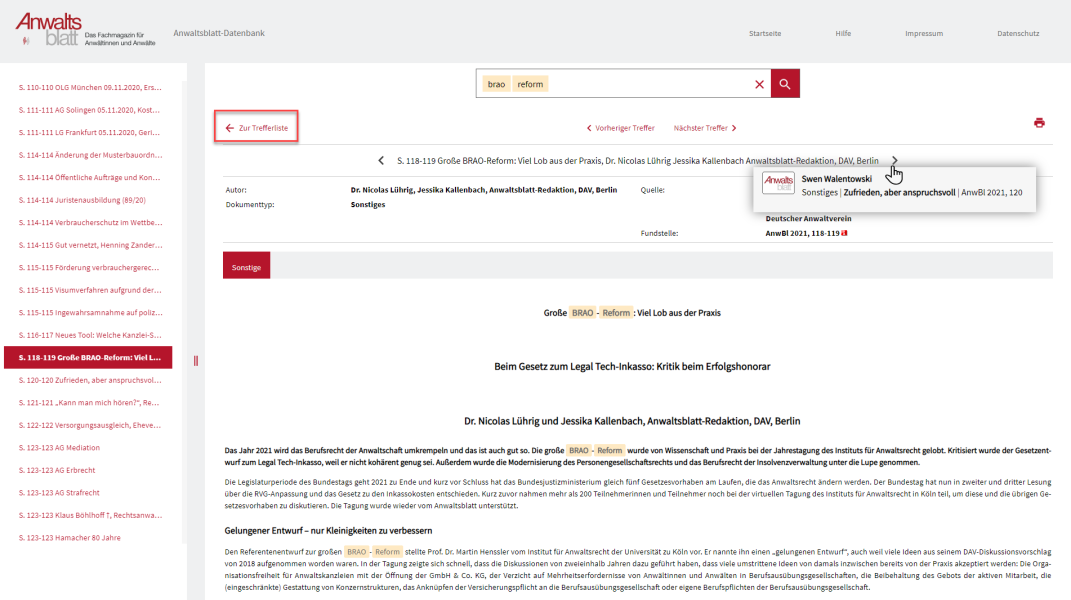
Task: Jump to Nächster Treffer
Action: (705, 128)
